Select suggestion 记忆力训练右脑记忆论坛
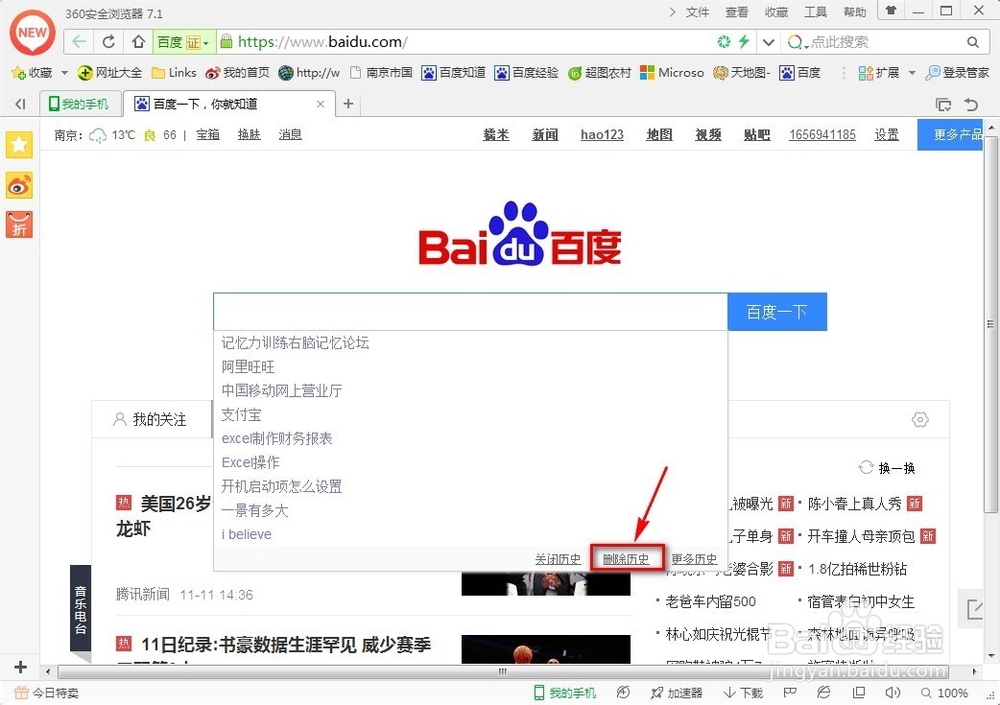This screenshot has width=1000, height=705. tap(295, 343)
